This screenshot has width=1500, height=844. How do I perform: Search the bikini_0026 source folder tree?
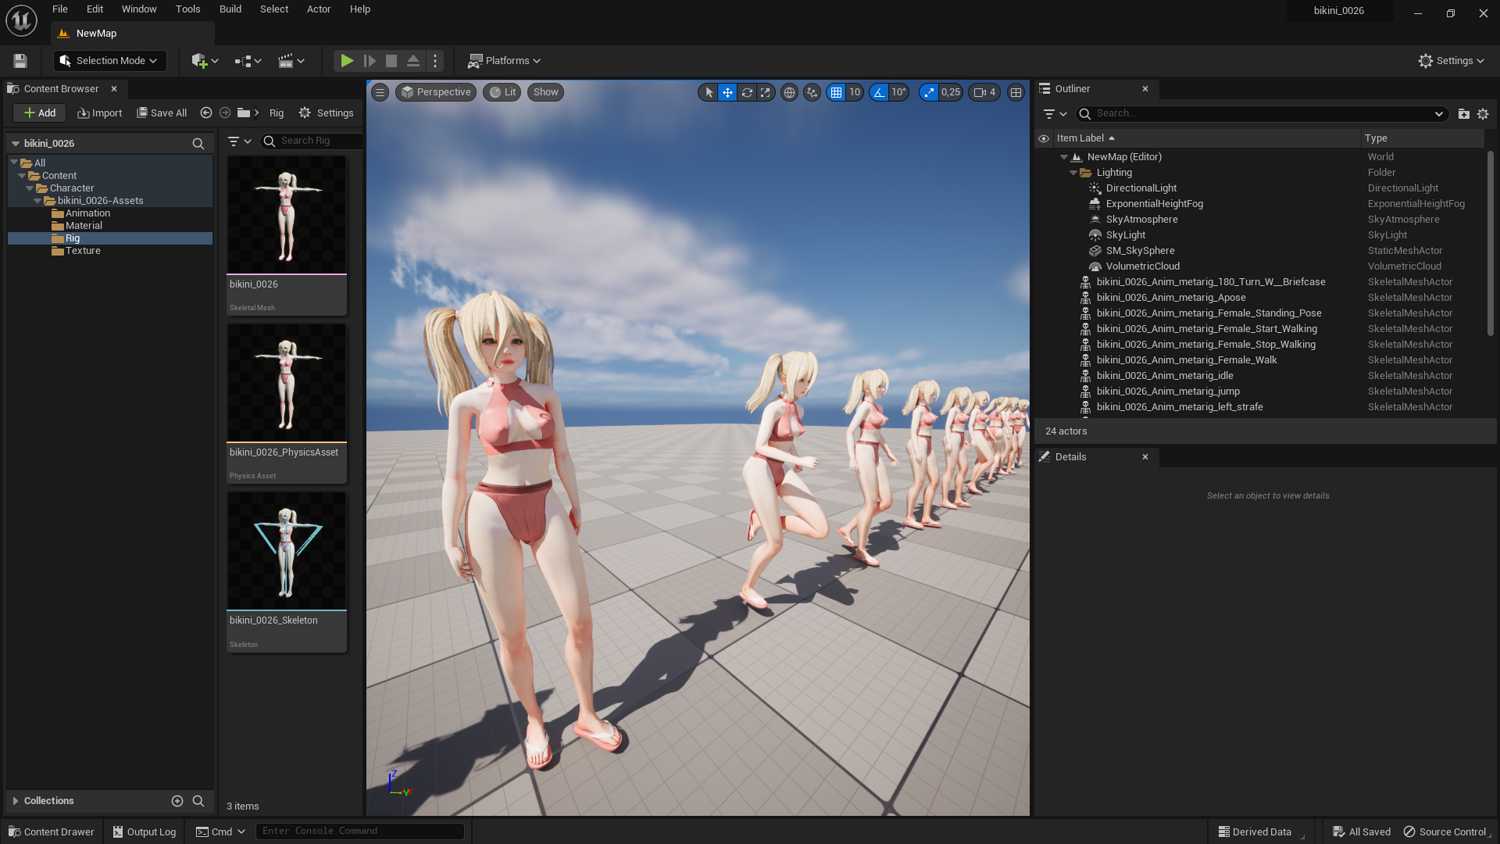(x=198, y=144)
